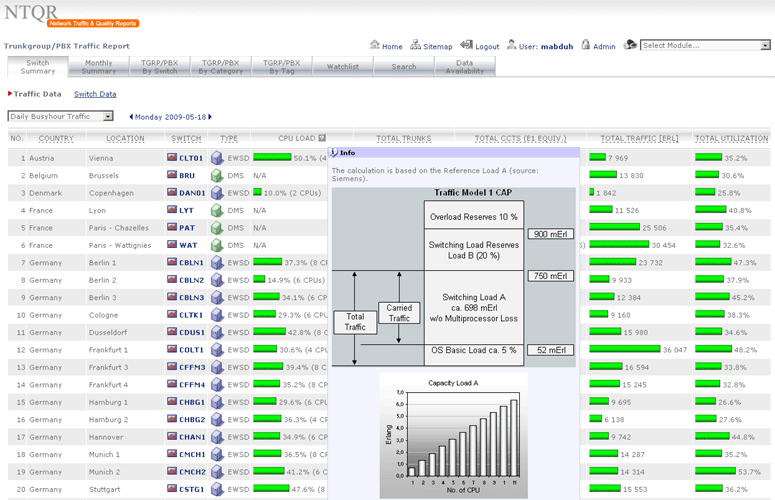The width and height of the screenshot is (775, 500).
Task: Click the Home icon in the header
Action: (374, 46)
